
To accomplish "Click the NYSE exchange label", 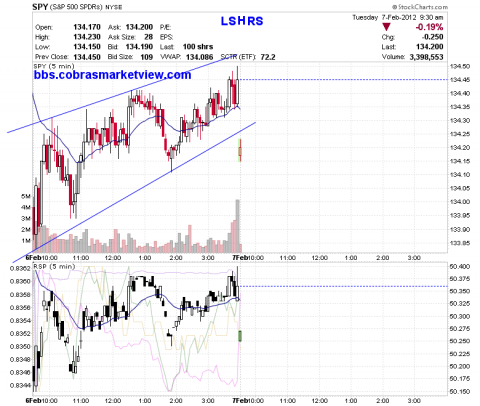I will pyautogui.click(x=114, y=8).
